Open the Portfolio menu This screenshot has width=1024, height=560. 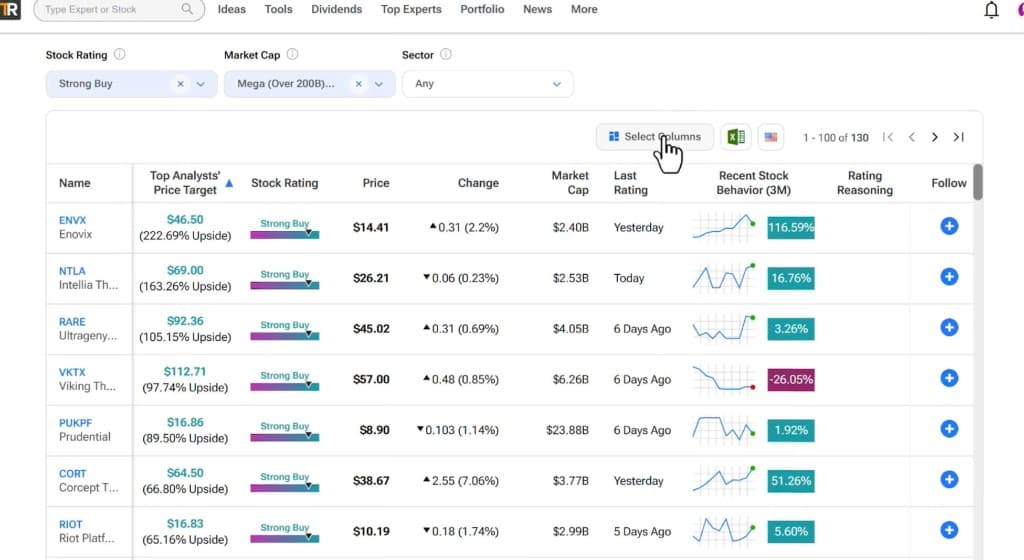(x=482, y=9)
